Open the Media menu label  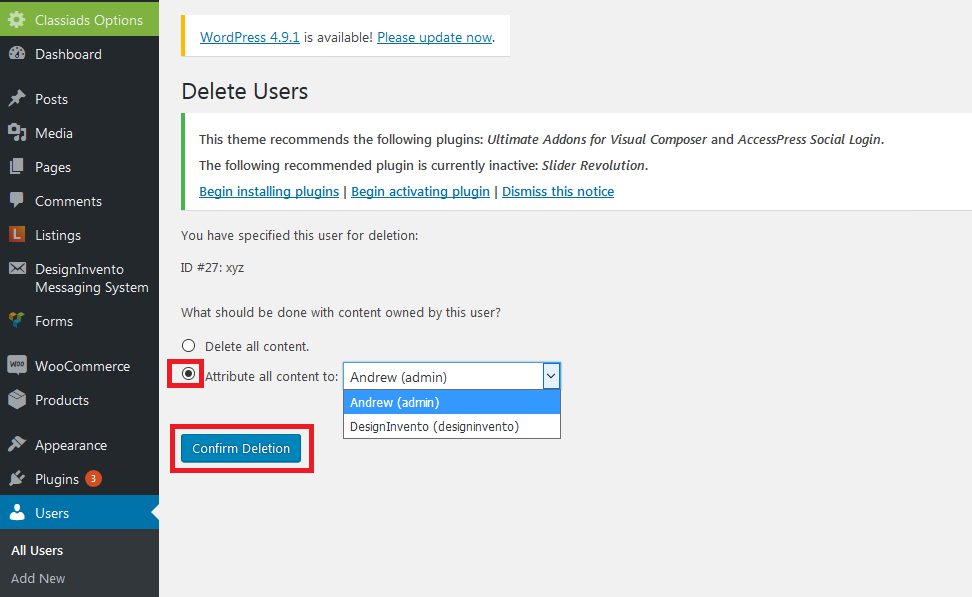54,133
